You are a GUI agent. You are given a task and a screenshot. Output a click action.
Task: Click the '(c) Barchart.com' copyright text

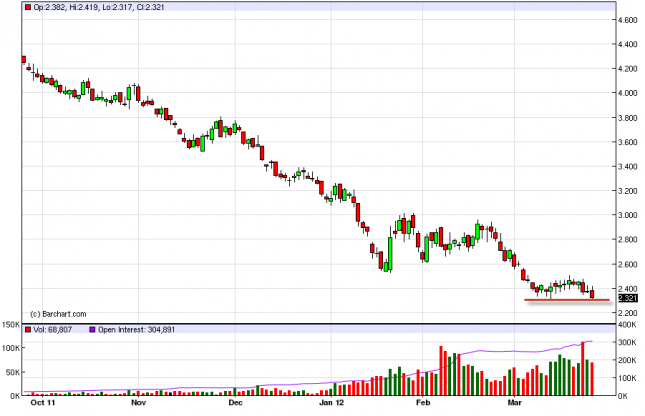(58, 314)
